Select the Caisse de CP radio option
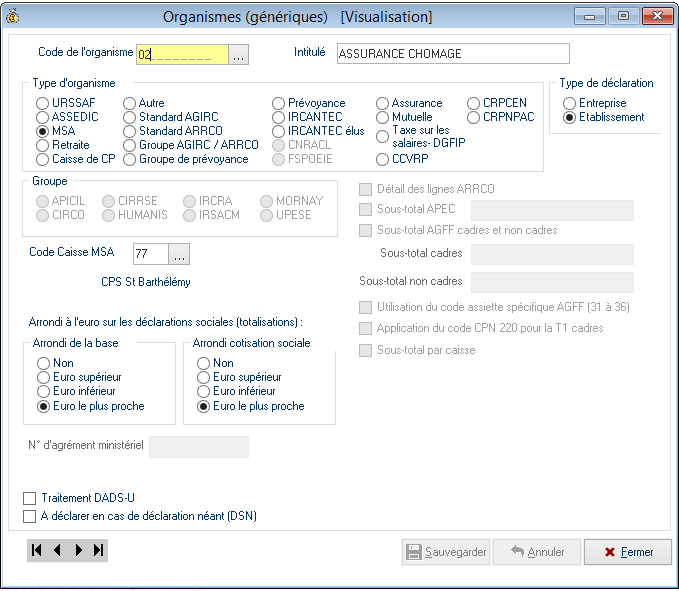Screen dimensions: 679x591 point(43,159)
